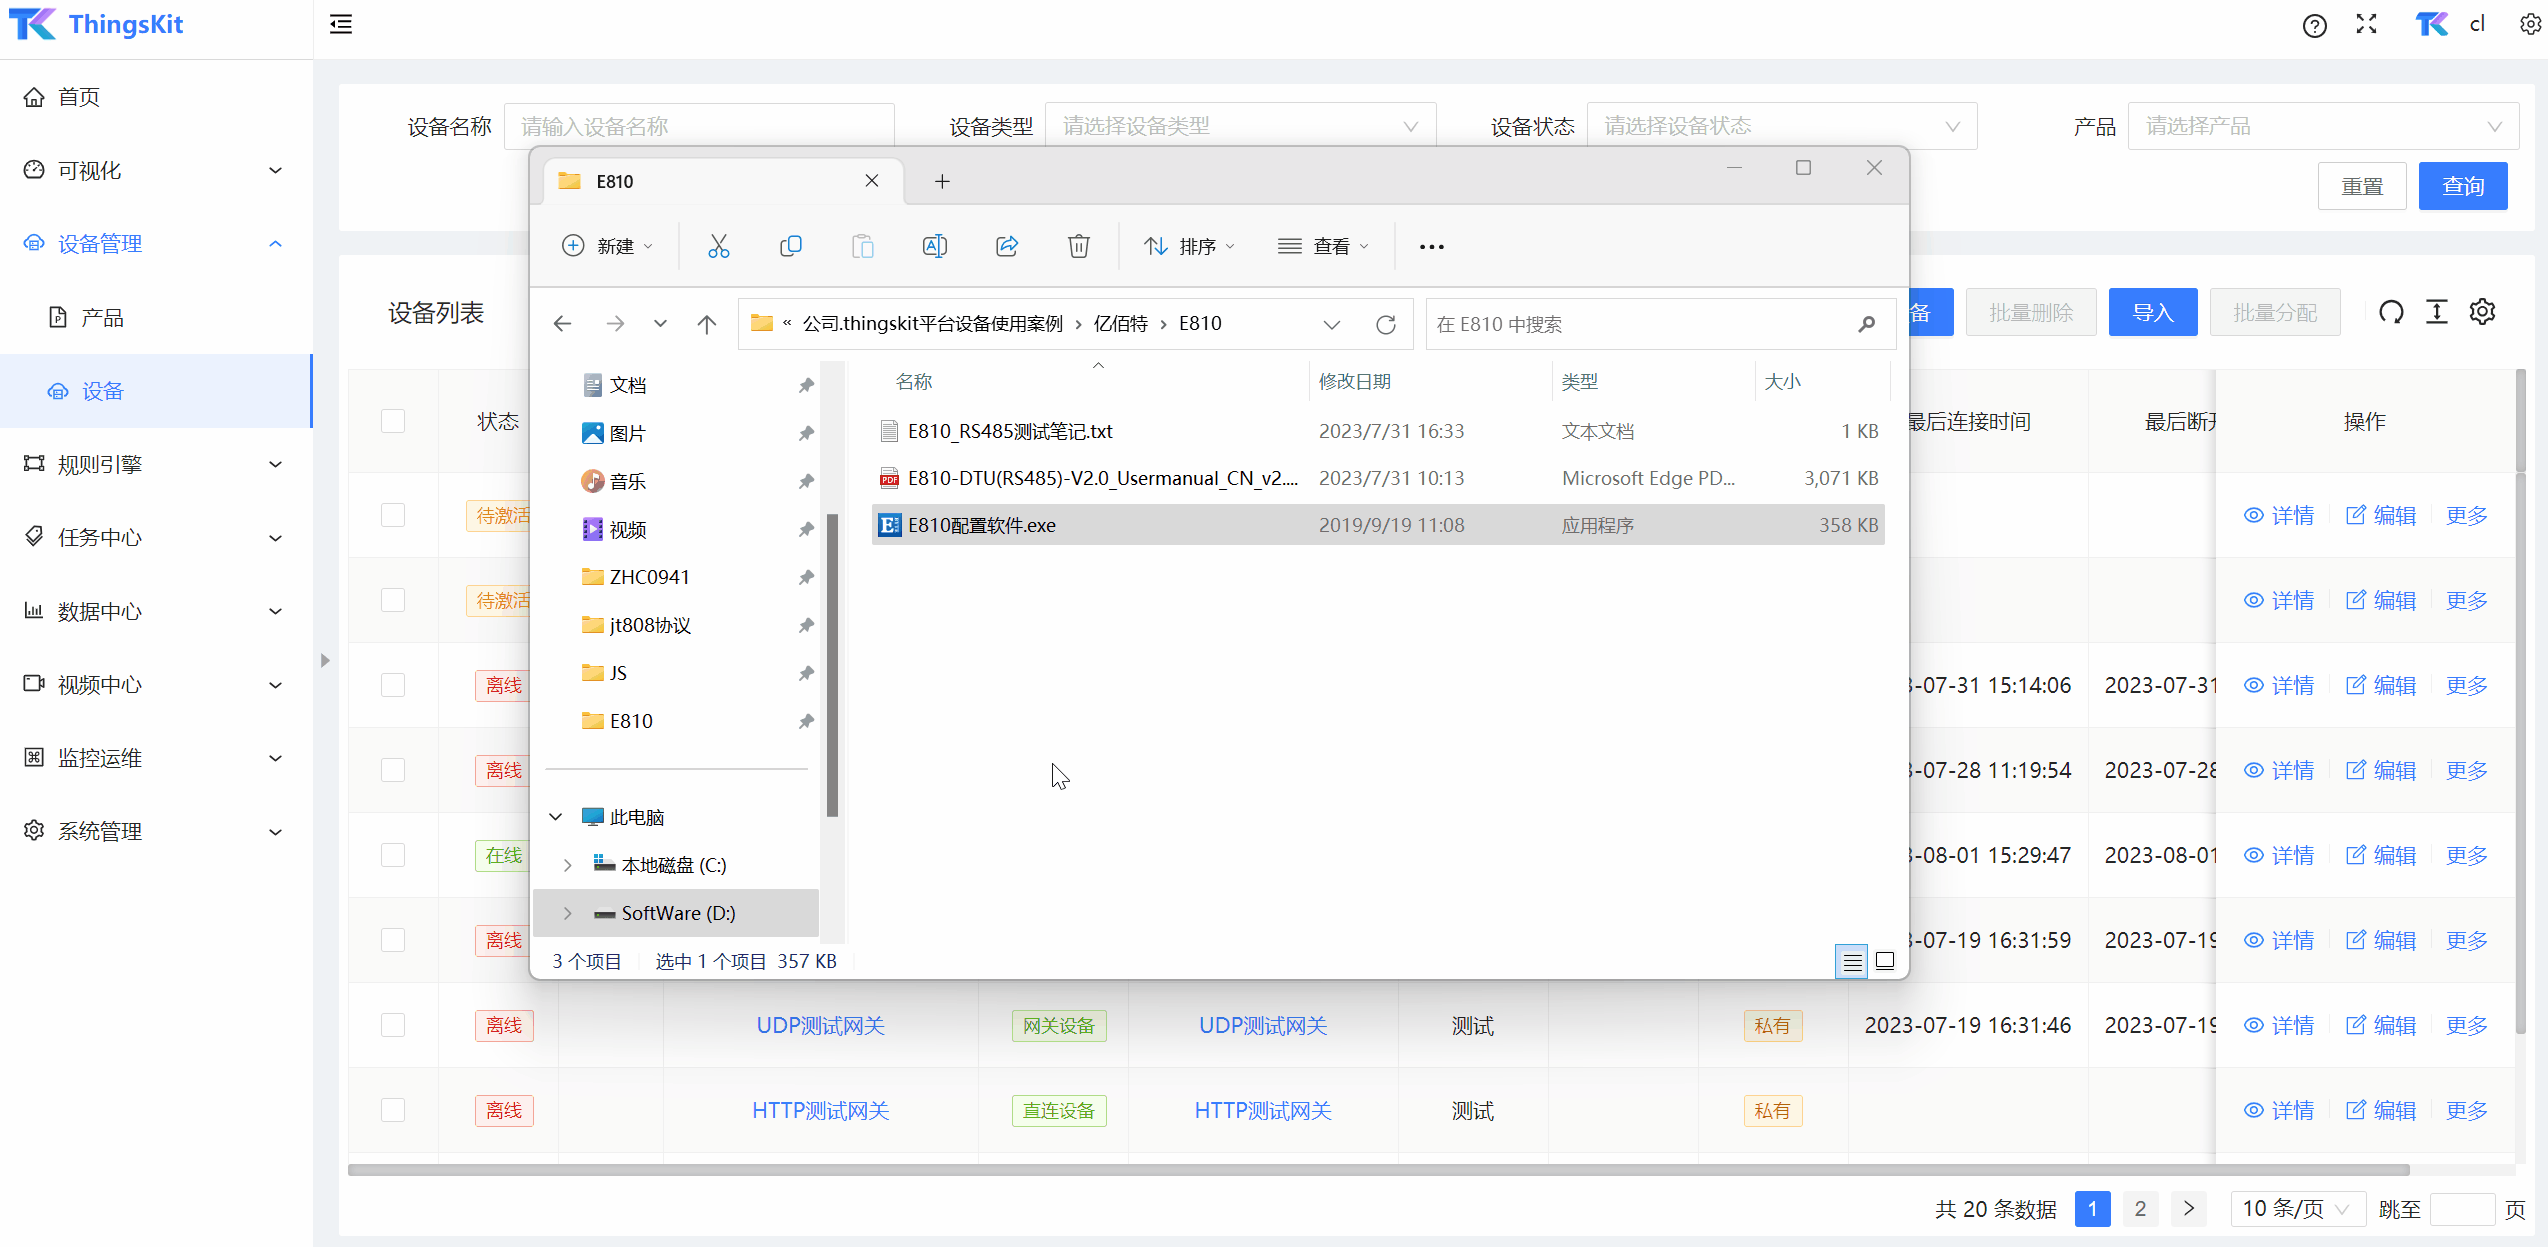Click the device table horizontal scrollbar
This screenshot has height=1247, width=2548.
(x=1378, y=1169)
